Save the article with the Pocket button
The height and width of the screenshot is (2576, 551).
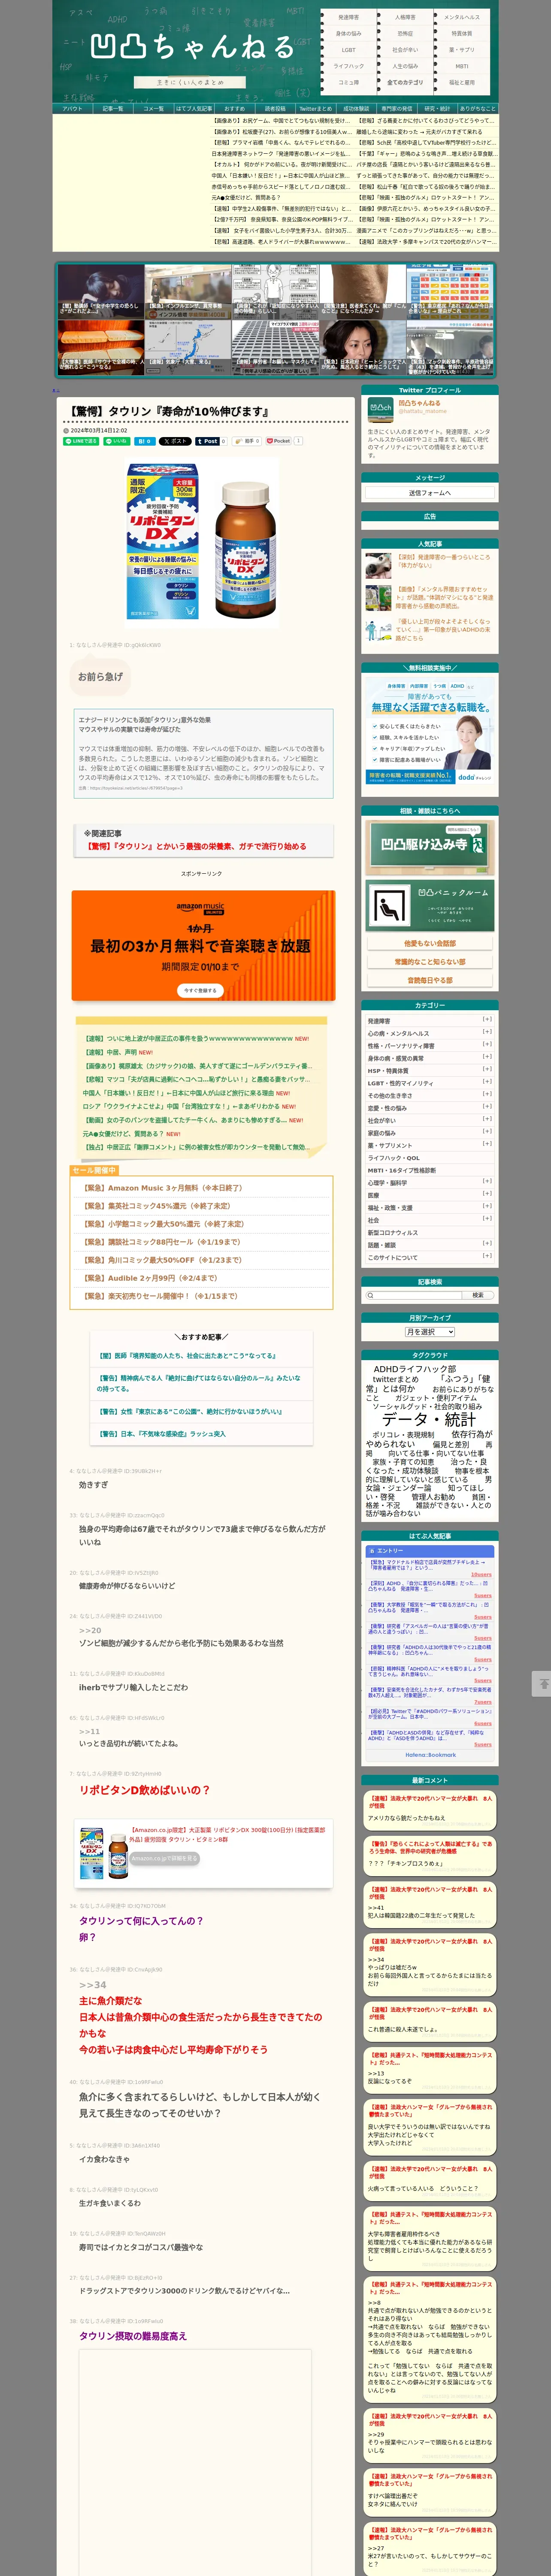click(279, 441)
